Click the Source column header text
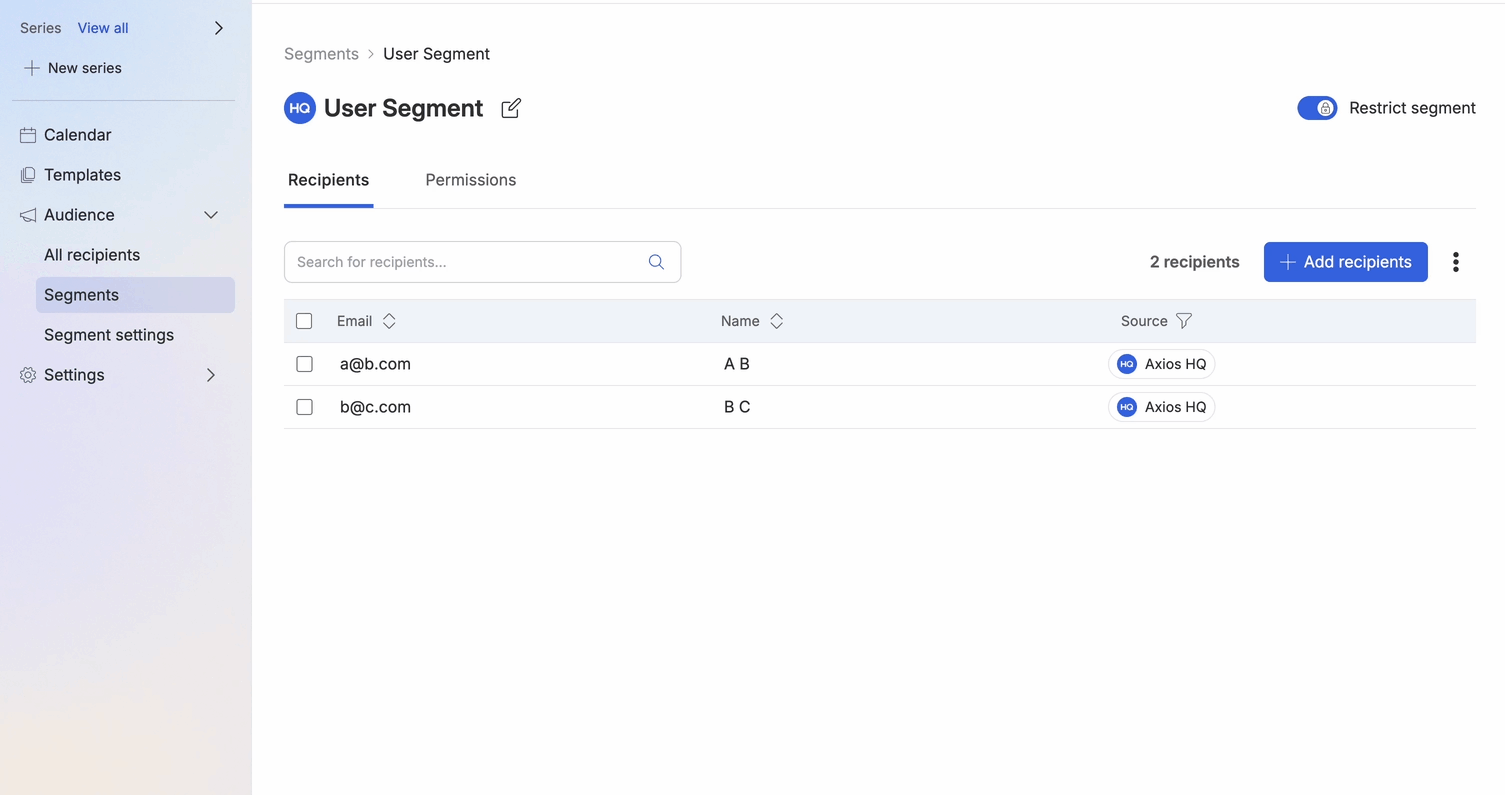The width and height of the screenshot is (1505, 795). [1144, 321]
